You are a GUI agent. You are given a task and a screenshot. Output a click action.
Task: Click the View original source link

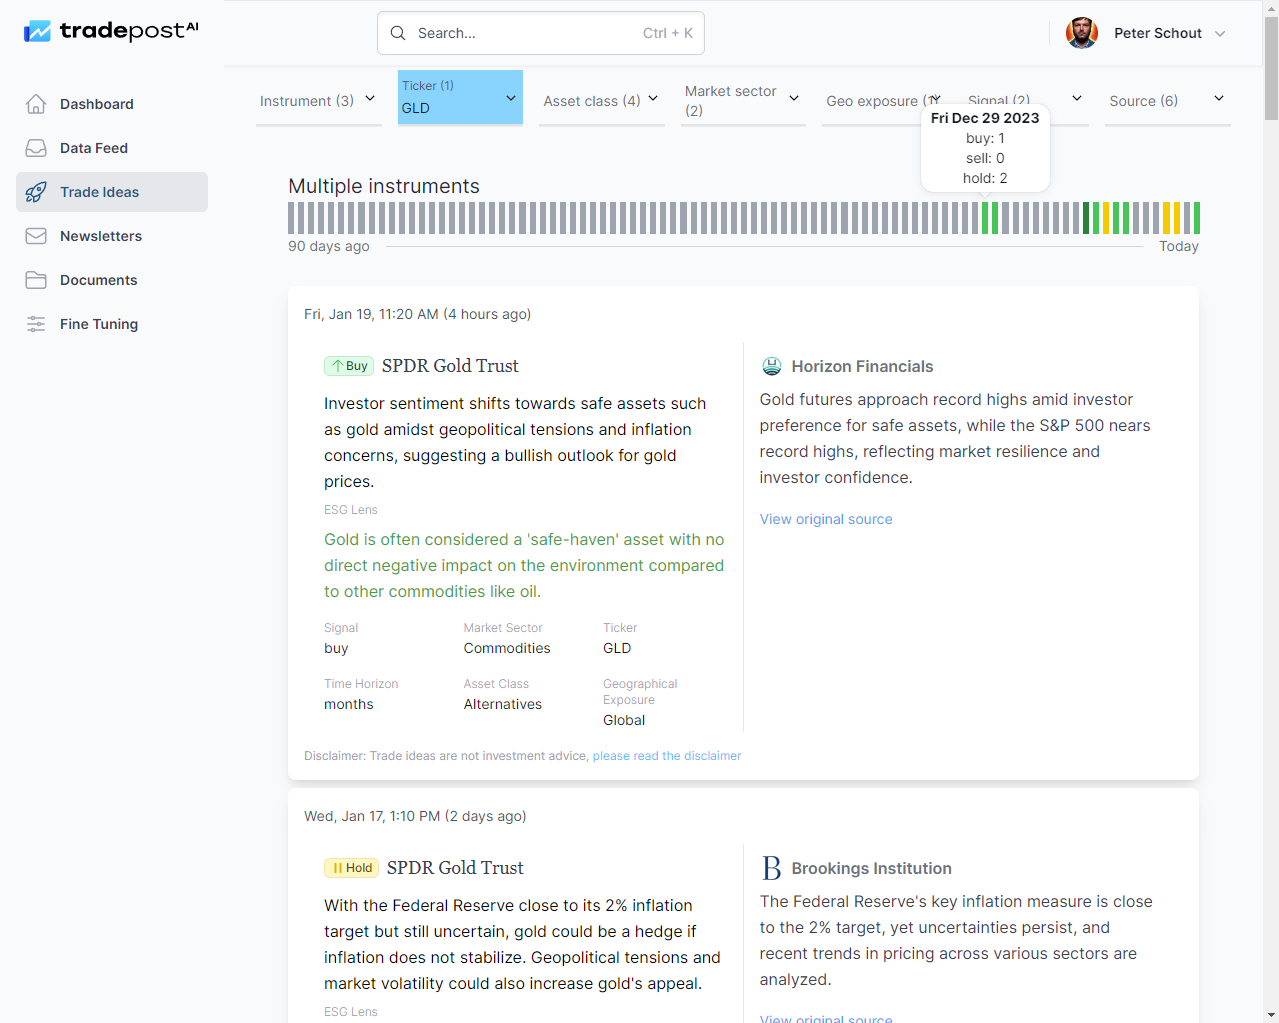[x=825, y=518]
